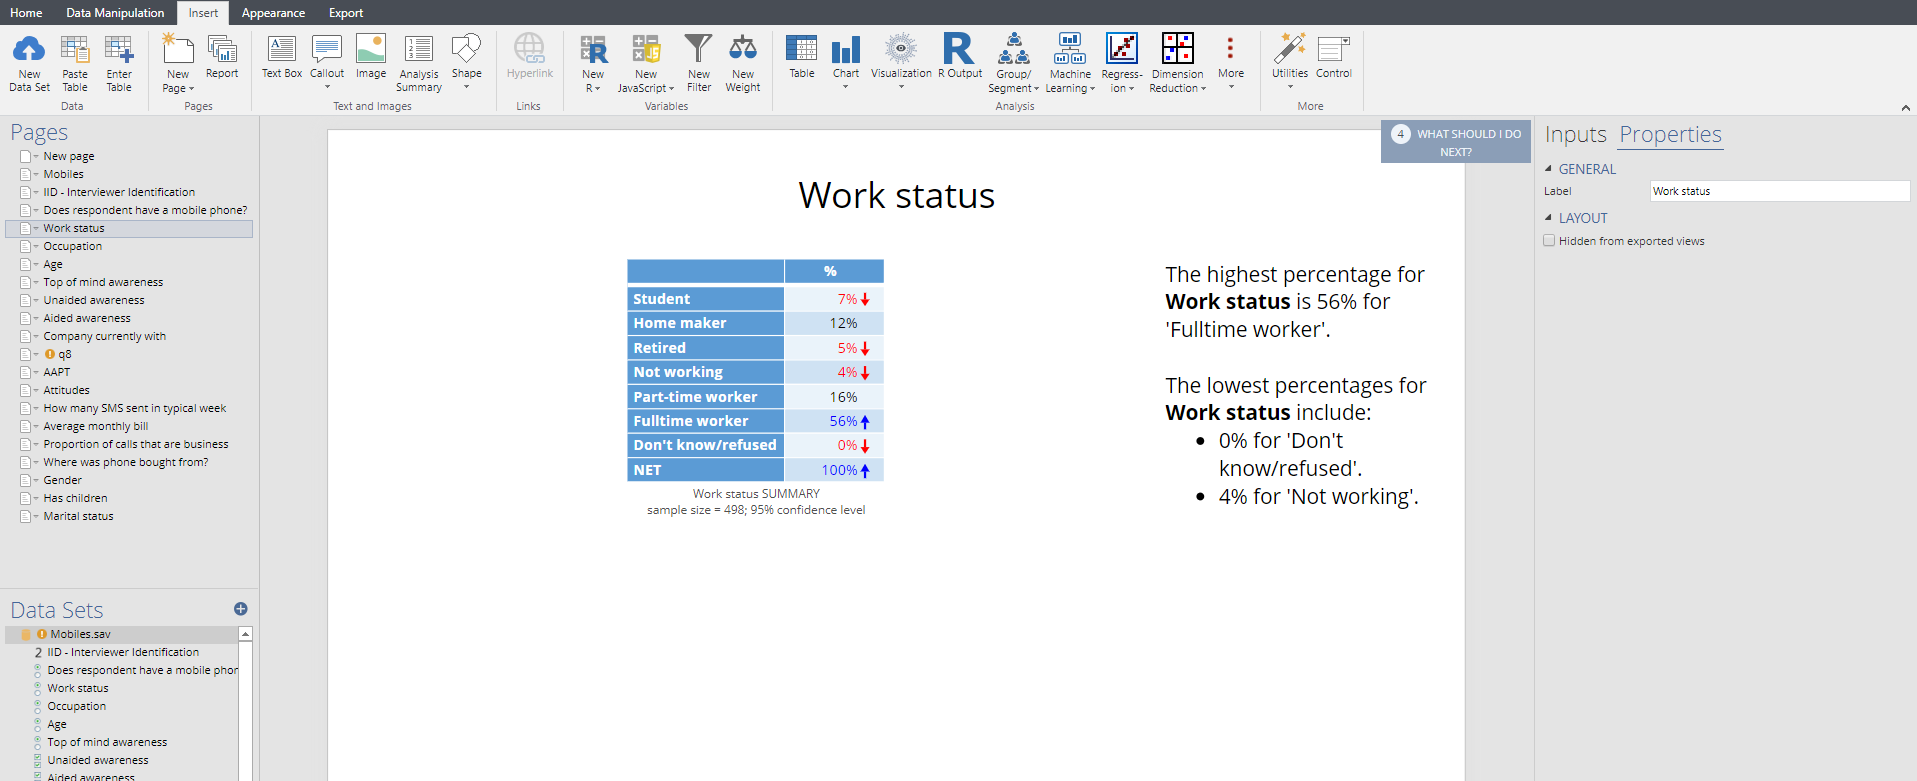The image size is (1917, 781).
Task: Enable Hidden from exported views checkbox
Action: 1549,241
